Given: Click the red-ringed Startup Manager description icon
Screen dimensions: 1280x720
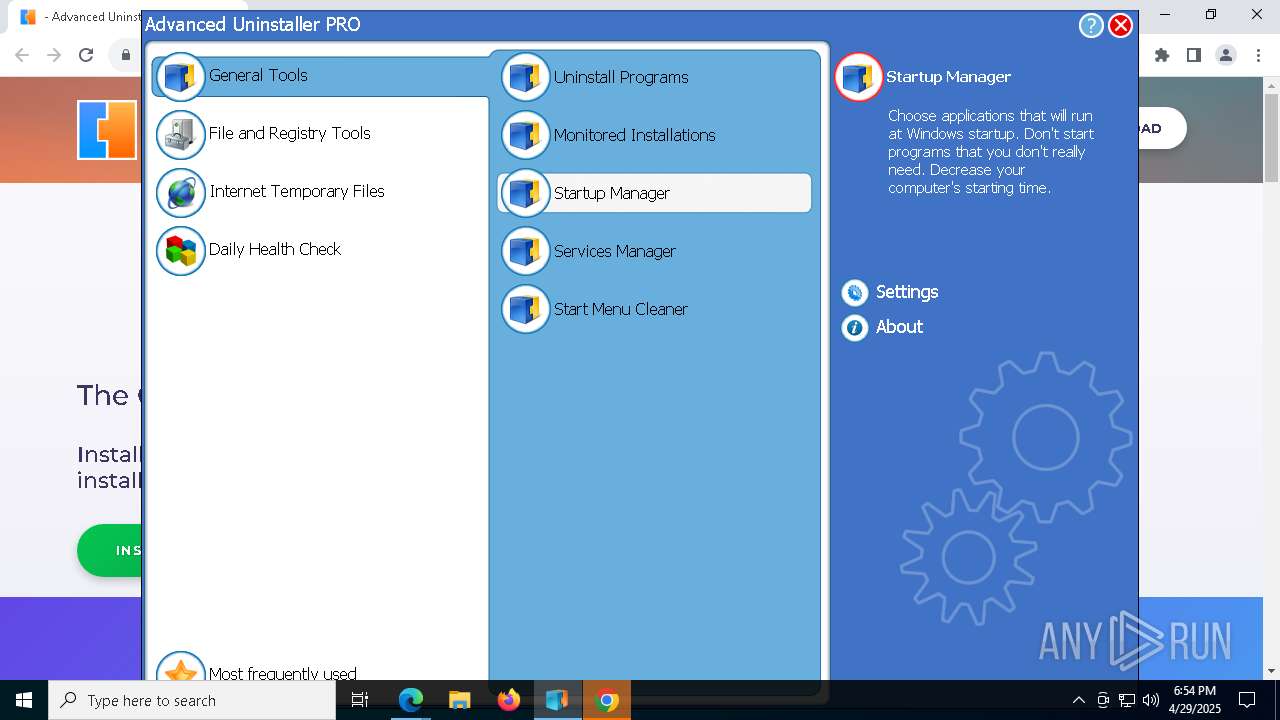Looking at the screenshot, I should pos(858,77).
